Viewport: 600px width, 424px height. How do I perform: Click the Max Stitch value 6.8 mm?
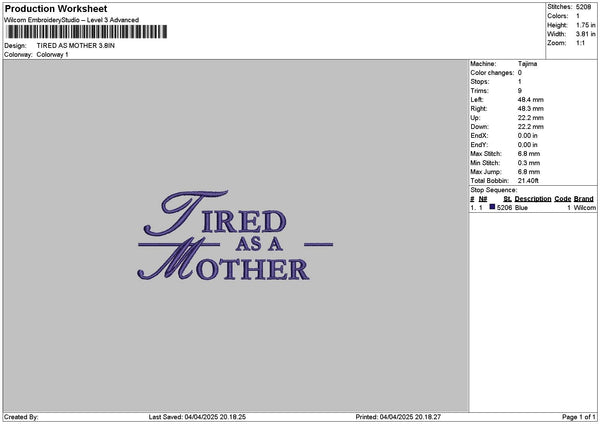[x=529, y=154]
